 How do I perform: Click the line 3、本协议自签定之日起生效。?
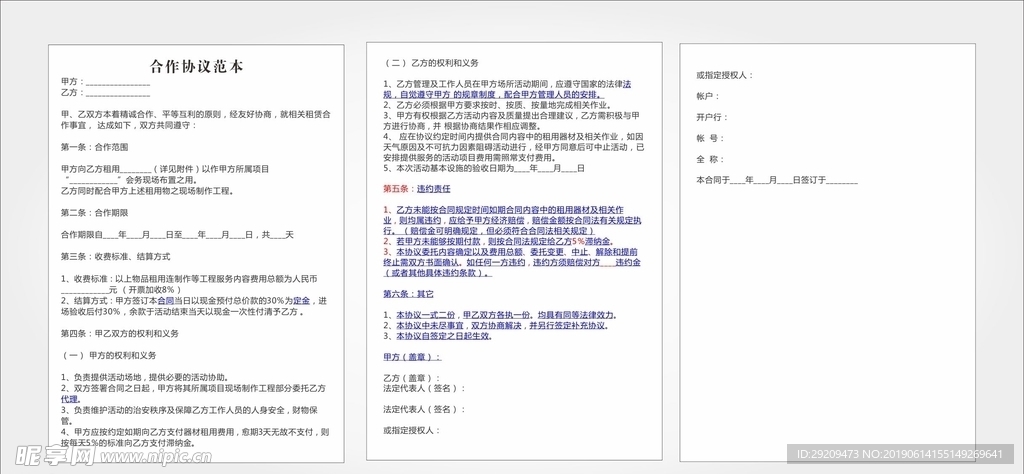pos(438,336)
